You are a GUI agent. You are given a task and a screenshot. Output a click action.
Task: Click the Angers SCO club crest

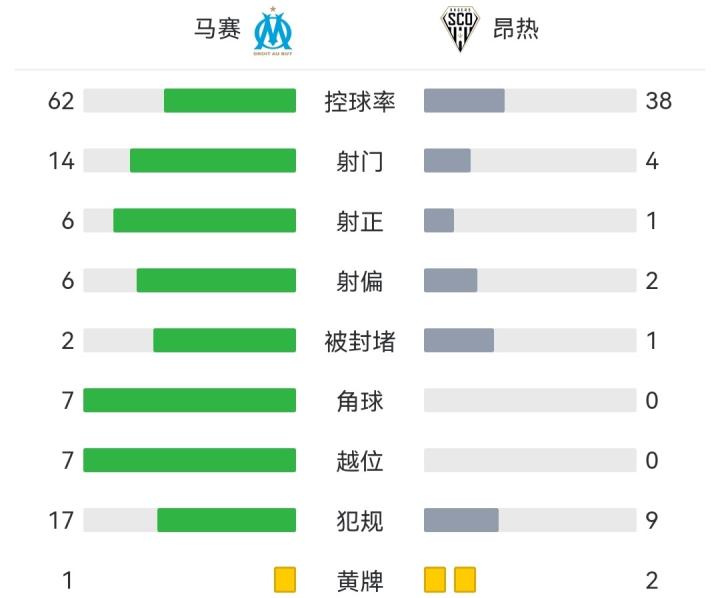[459, 30]
